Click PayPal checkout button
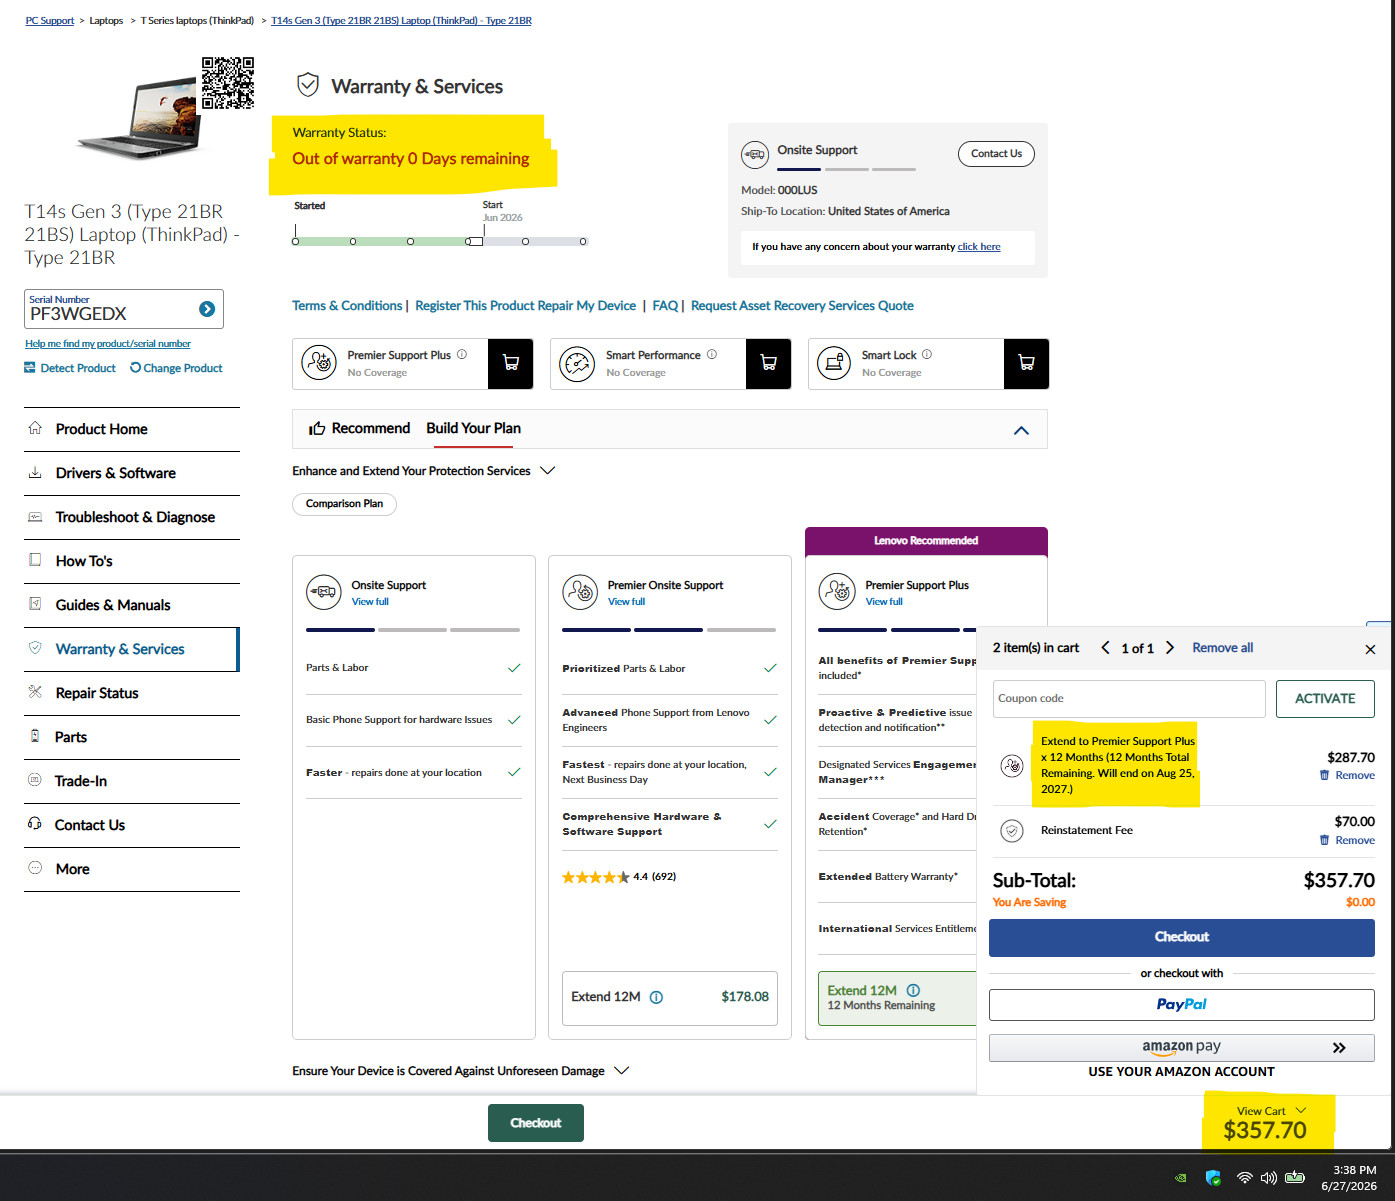 [1181, 1005]
